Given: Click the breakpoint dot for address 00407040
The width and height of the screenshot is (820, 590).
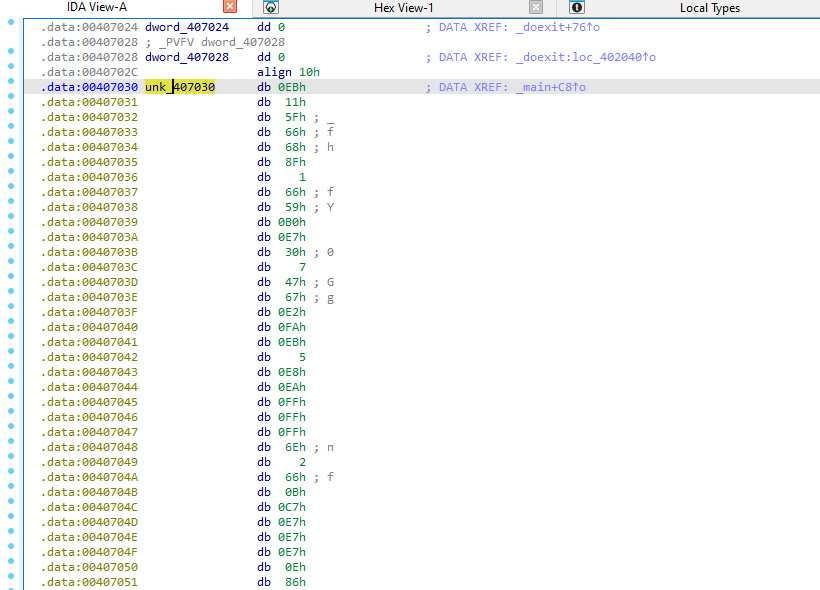Looking at the screenshot, I should (11, 321).
